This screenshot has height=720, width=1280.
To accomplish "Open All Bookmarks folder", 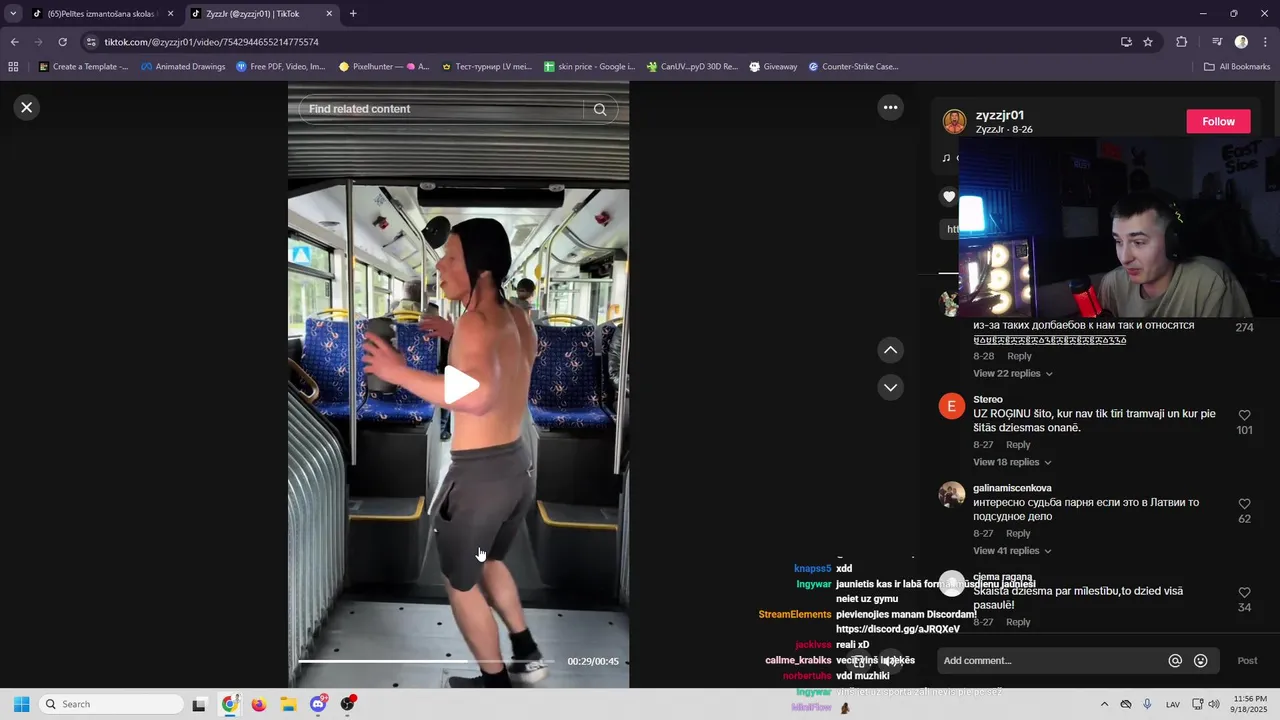I will [x=1237, y=67].
